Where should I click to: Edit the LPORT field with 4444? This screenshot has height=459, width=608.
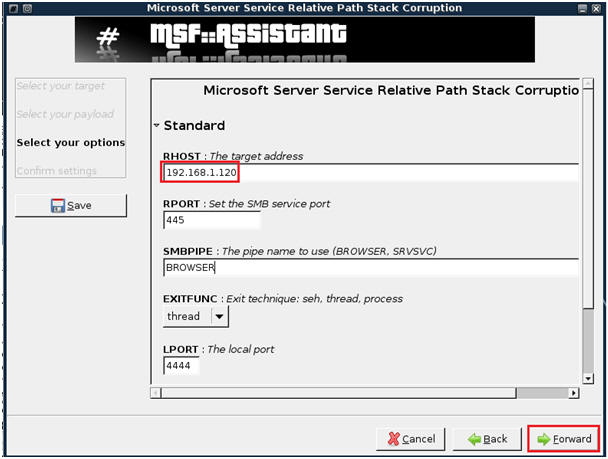pos(181,366)
